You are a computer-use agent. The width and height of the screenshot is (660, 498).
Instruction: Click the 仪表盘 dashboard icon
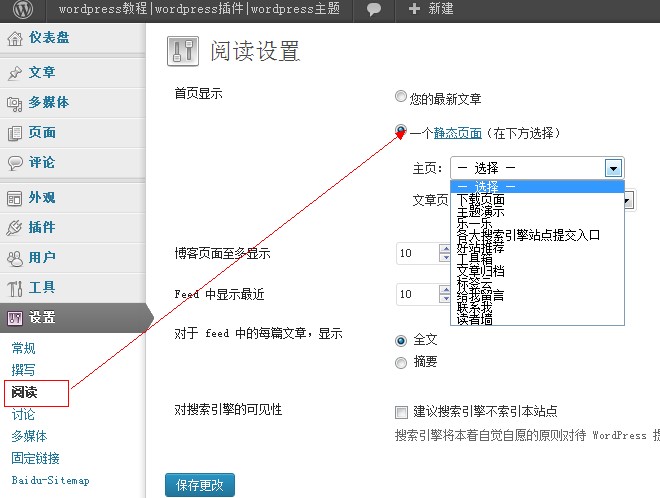click(15, 40)
